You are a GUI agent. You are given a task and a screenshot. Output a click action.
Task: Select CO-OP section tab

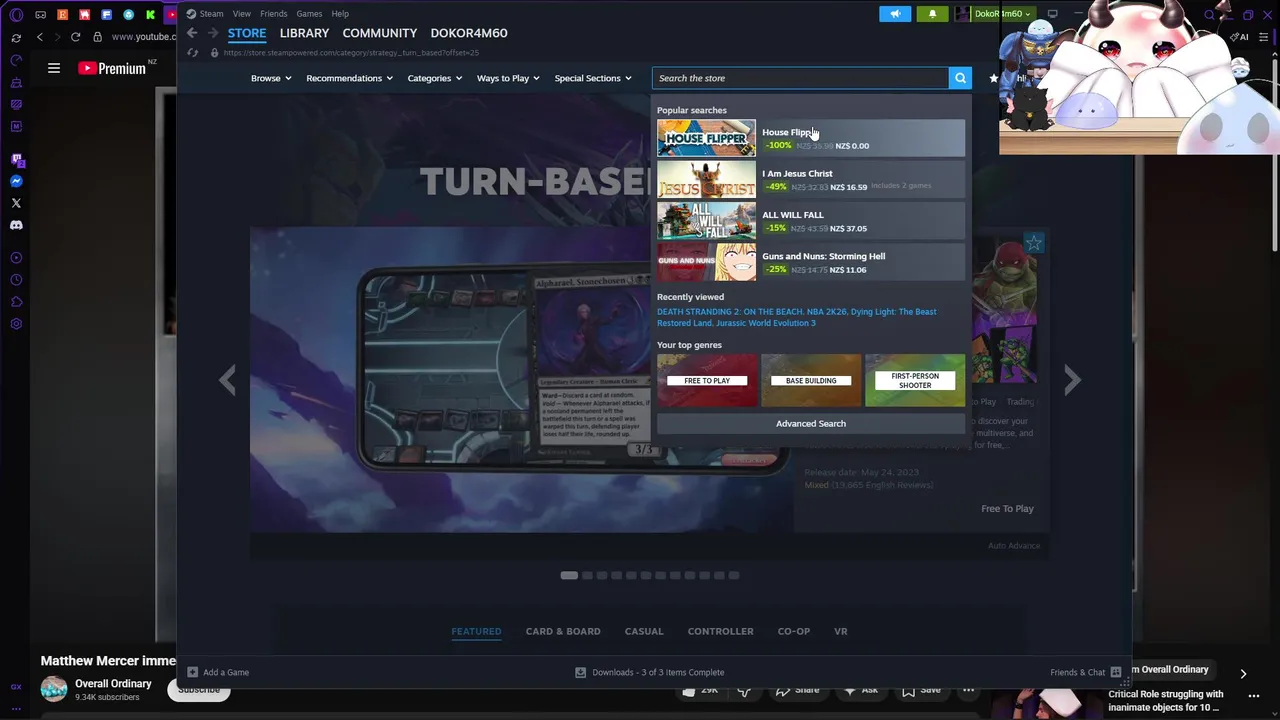tap(794, 631)
